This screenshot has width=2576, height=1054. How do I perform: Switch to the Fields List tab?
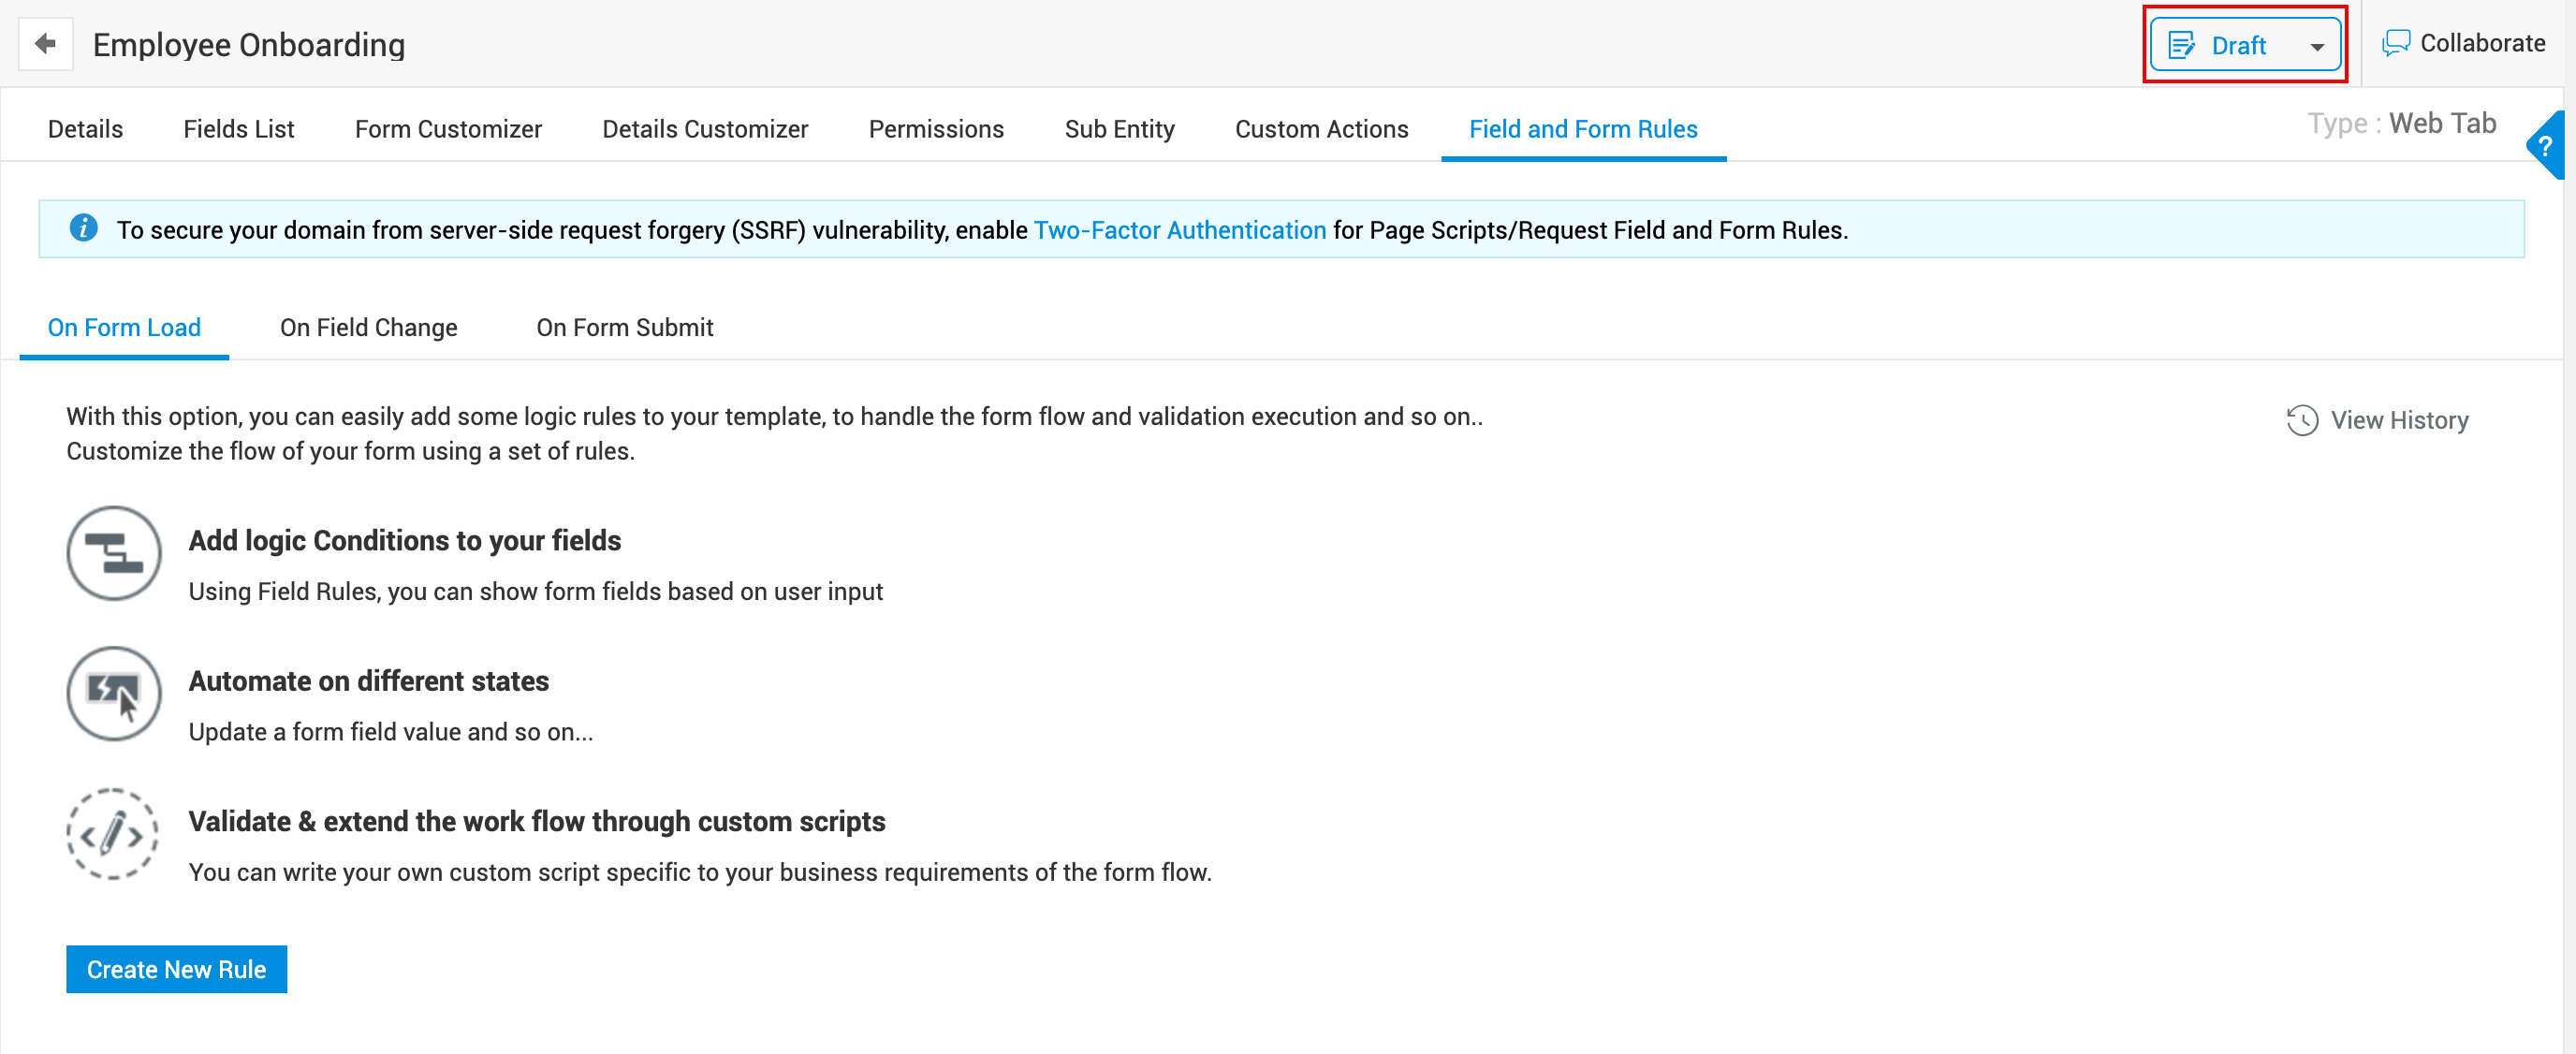(239, 129)
